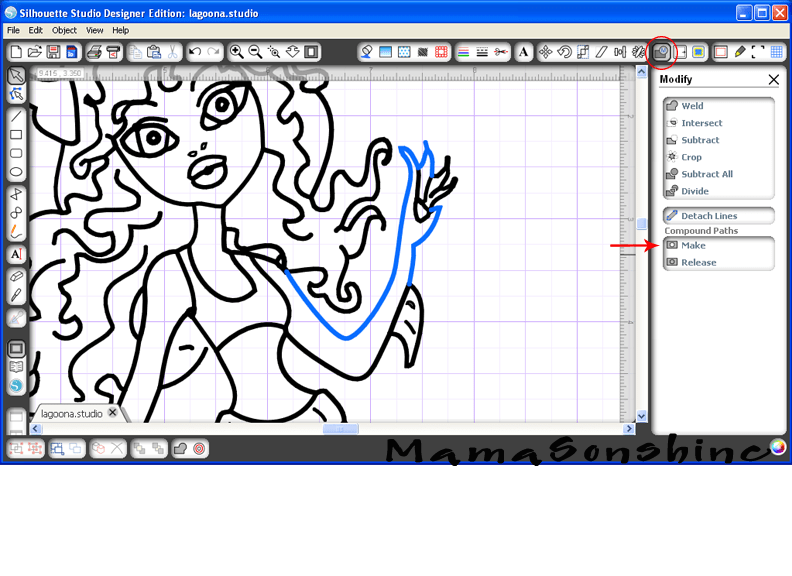Click the Zoom In magnifier icon
This screenshot has height=576, width=792.
pos(237,52)
